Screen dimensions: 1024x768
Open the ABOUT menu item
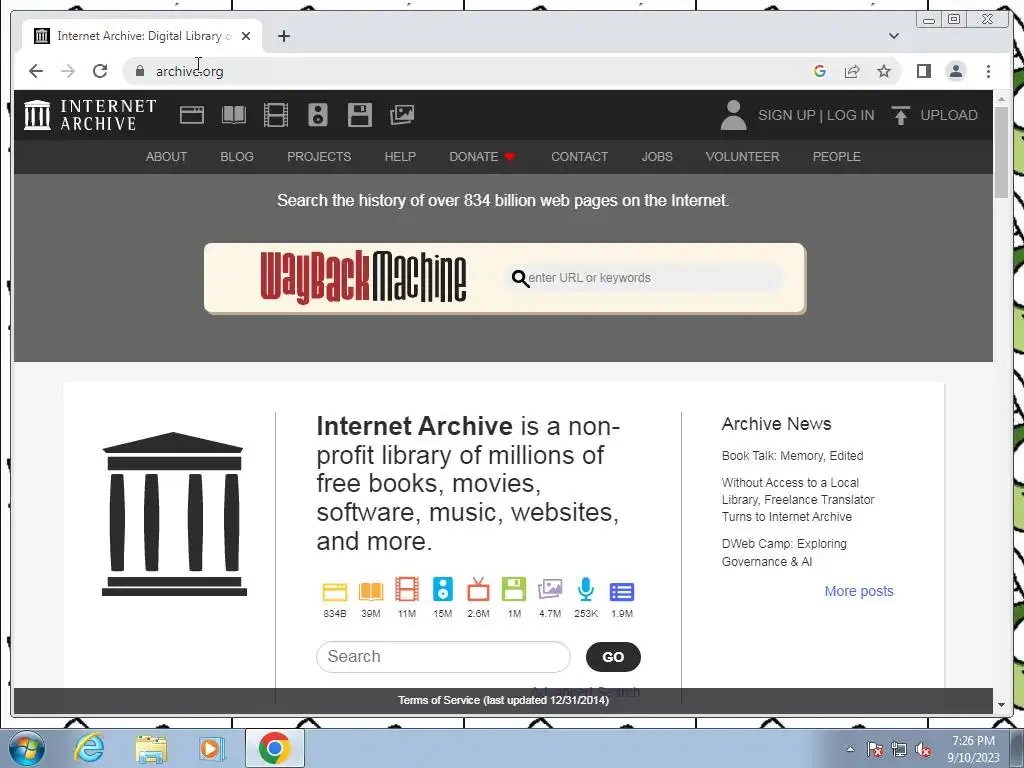coord(167,157)
